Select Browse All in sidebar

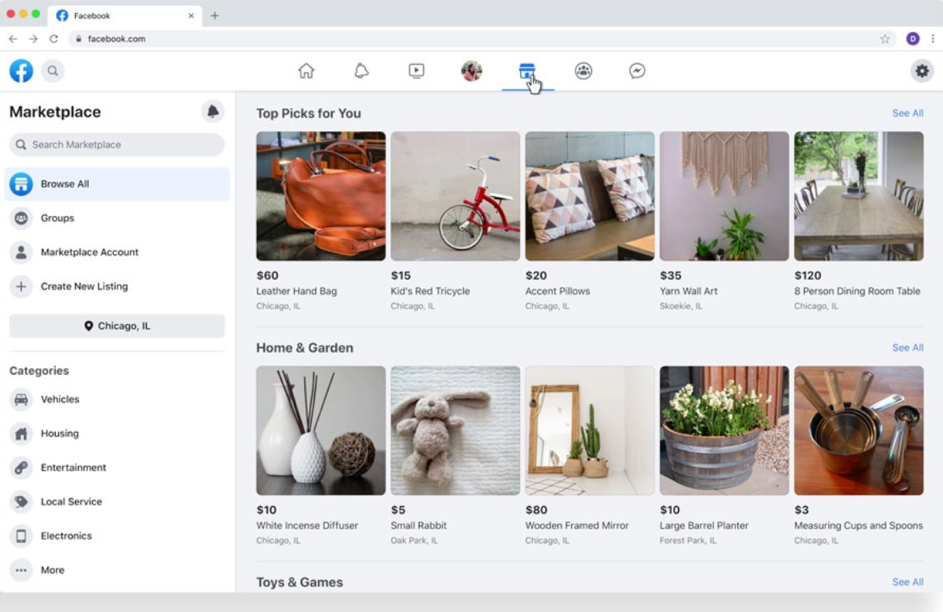[117, 184]
